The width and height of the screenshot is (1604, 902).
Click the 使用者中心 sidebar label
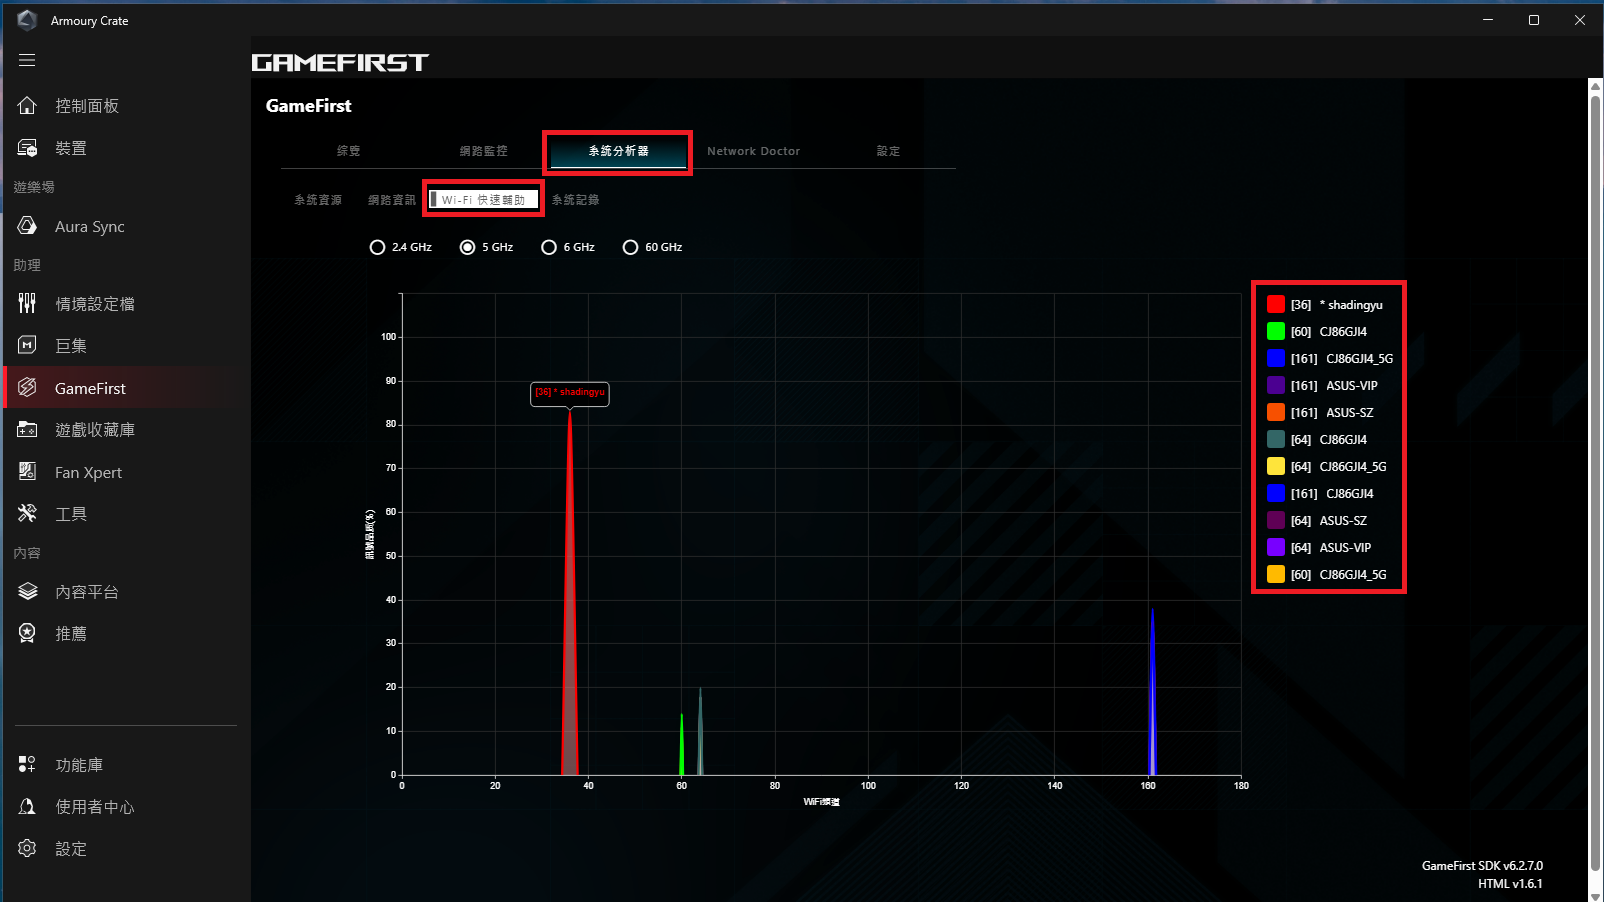click(95, 806)
